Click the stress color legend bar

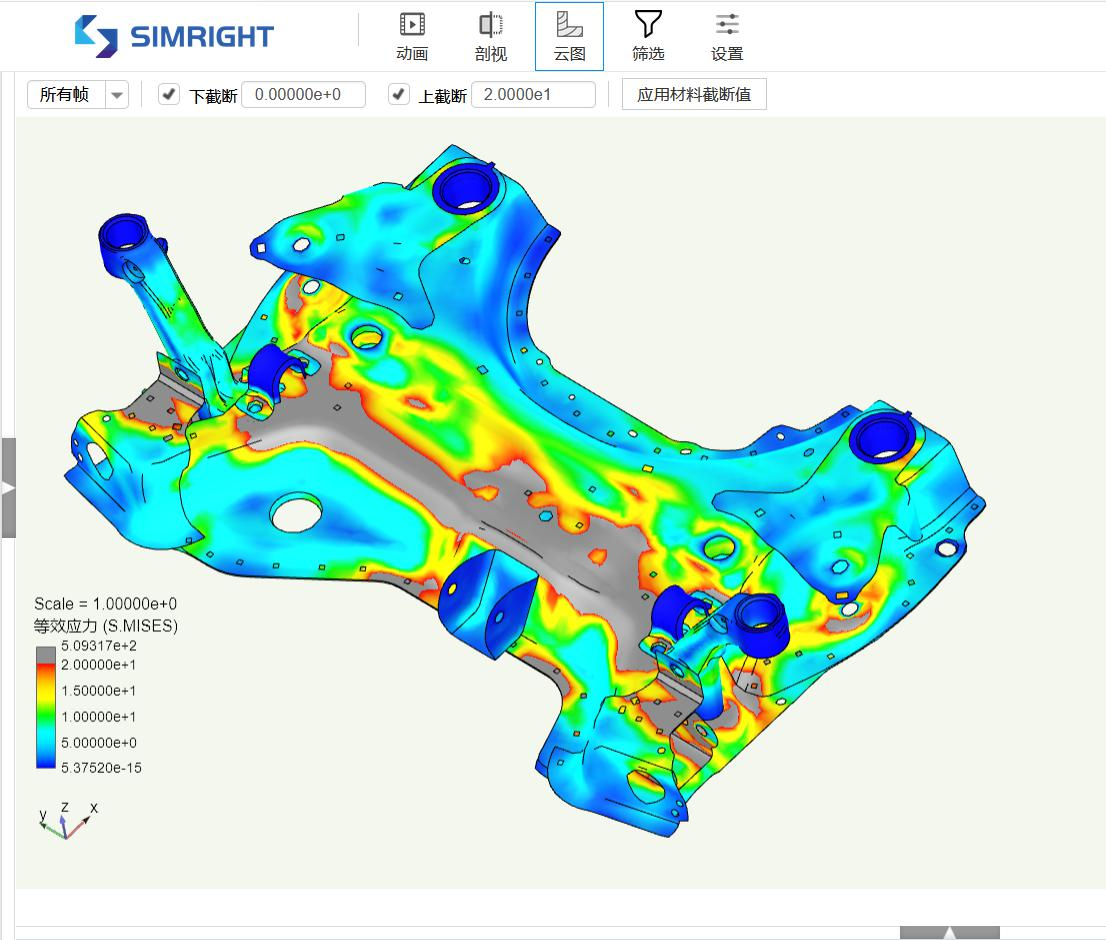pos(46,707)
